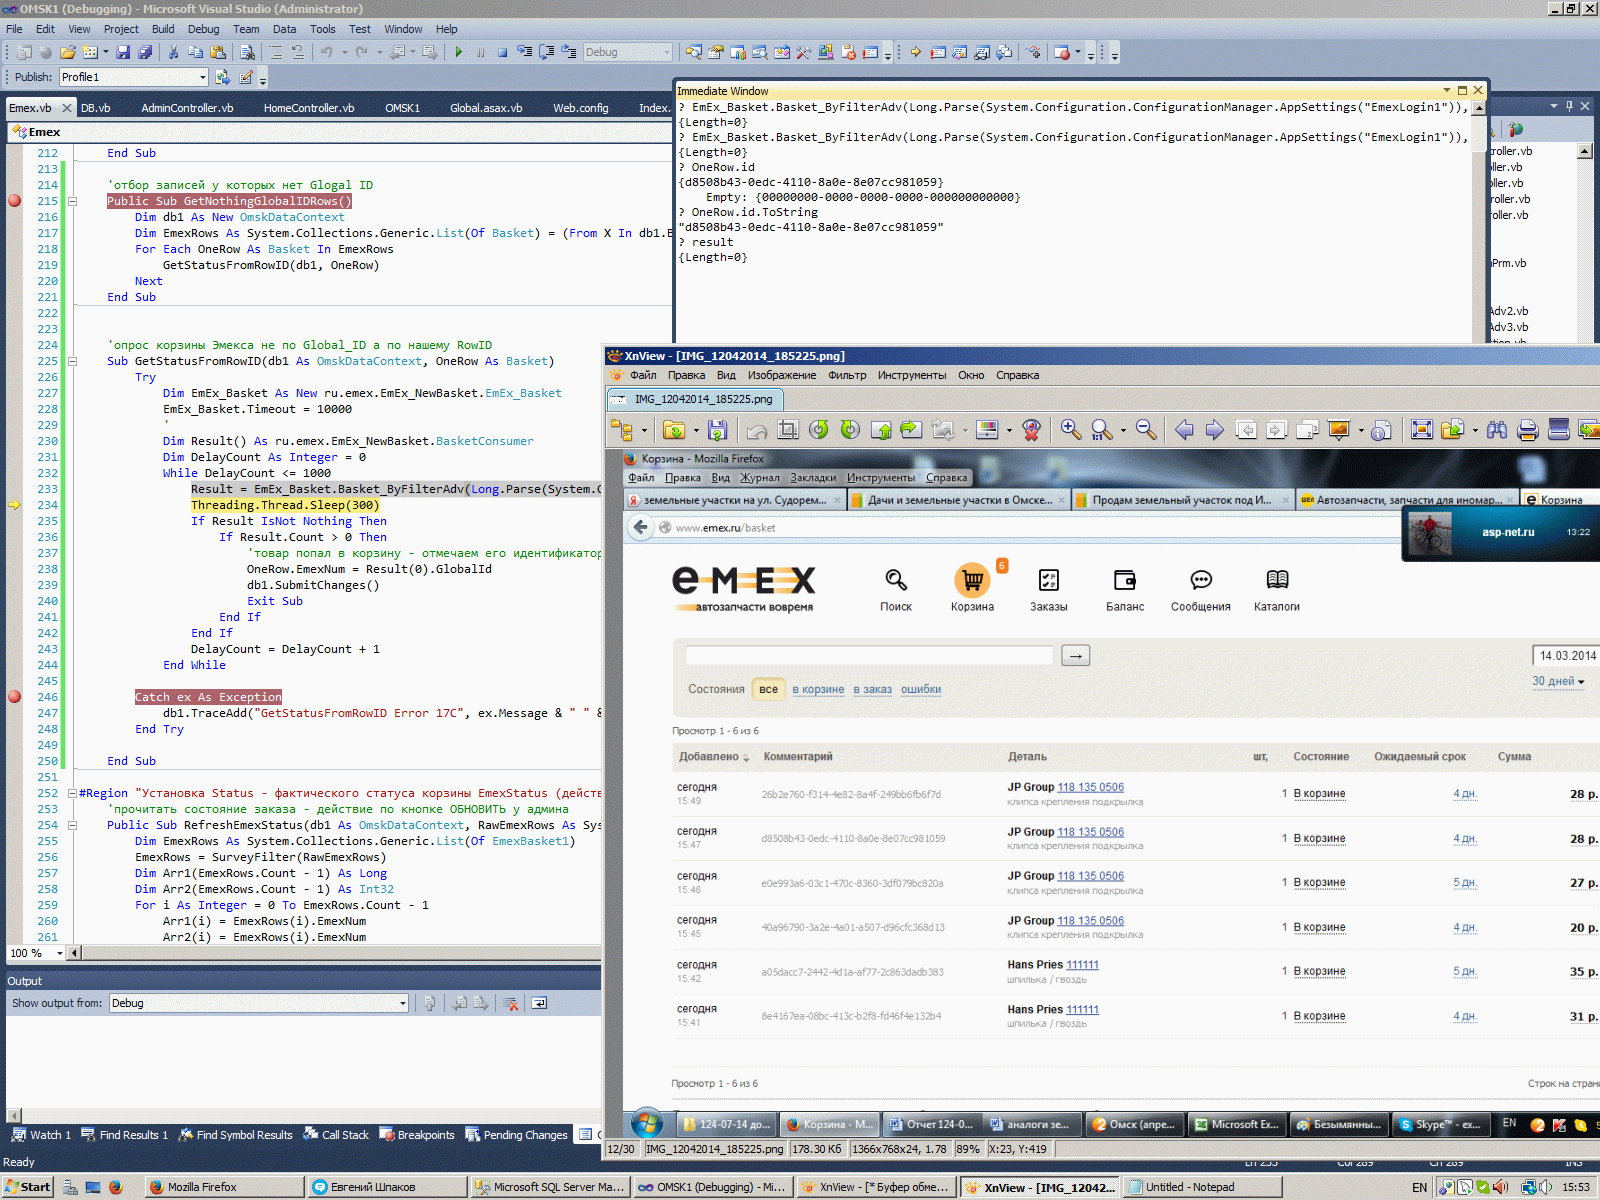Click the Print icon in XnView toolbar
Screen dimensions: 1600x1200
pyautogui.click(x=1527, y=430)
